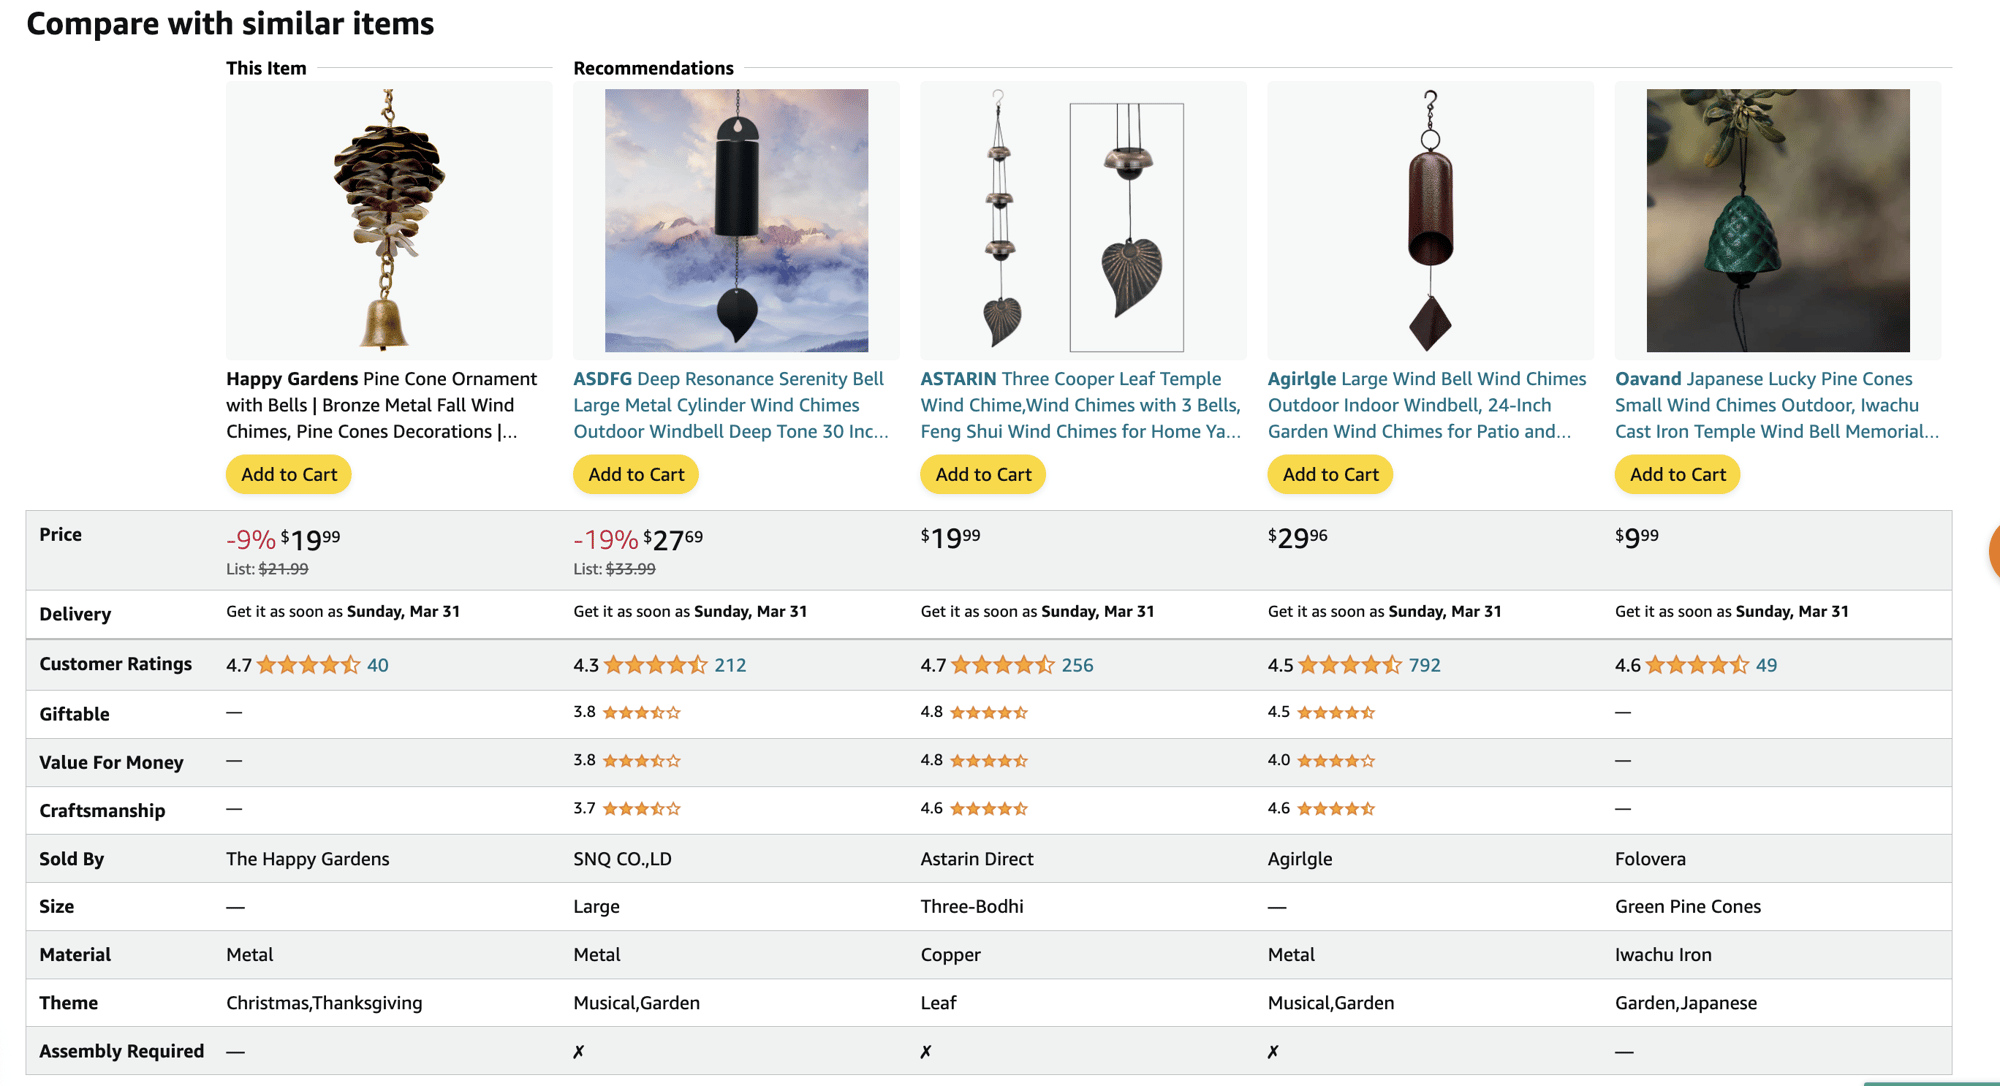Click the pine cone ornament product image

(x=389, y=220)
